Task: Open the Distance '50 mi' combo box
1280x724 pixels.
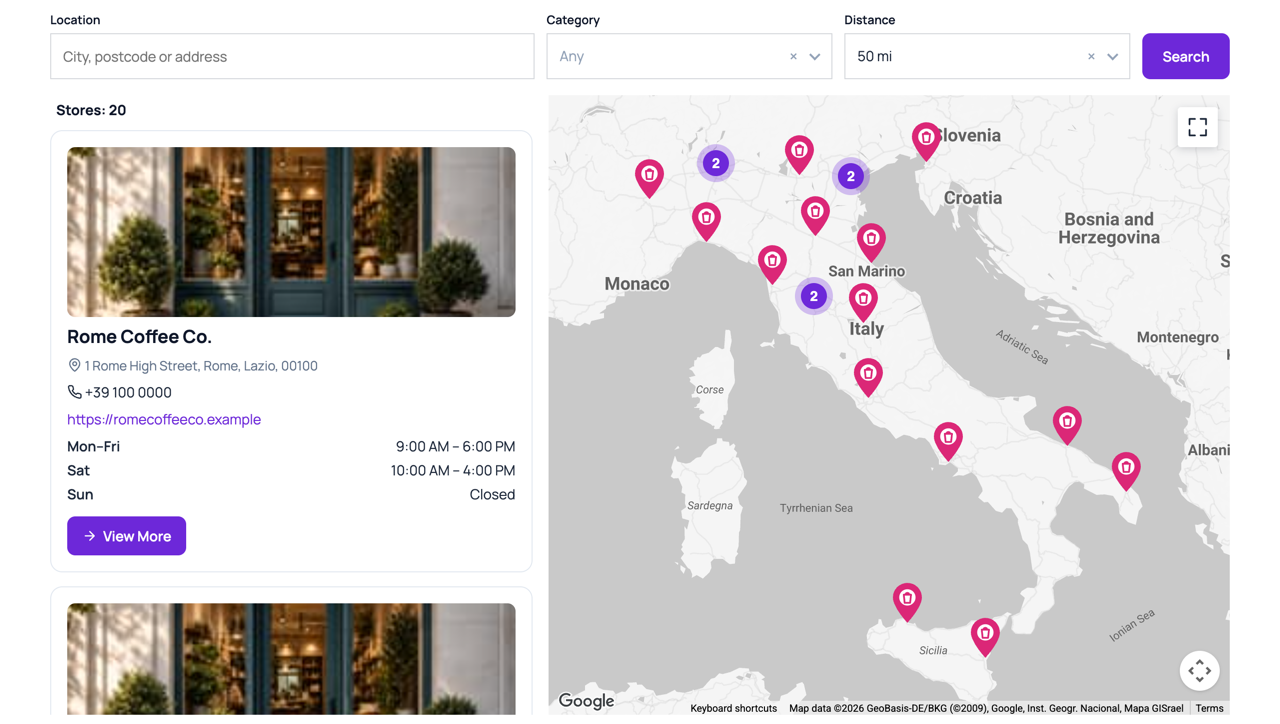Action: tap(987, 56)
